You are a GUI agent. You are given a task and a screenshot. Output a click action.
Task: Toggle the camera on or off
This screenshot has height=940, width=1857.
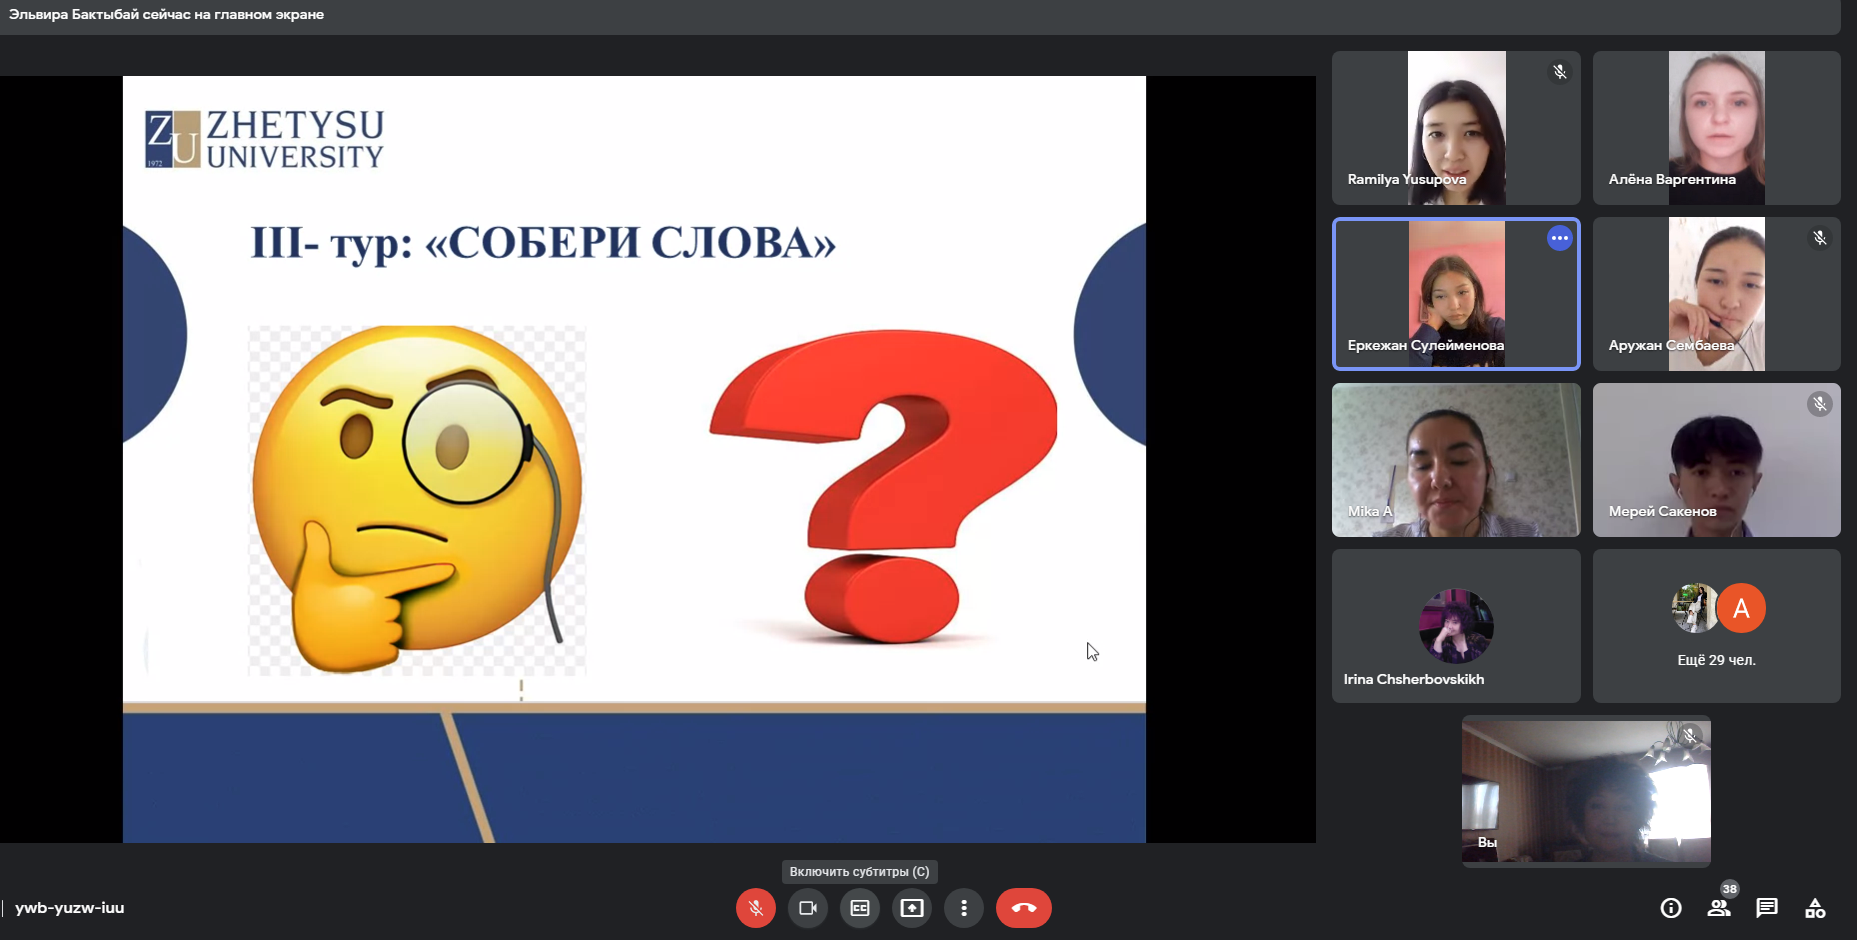pyautogui.click(x=807, y=908)
